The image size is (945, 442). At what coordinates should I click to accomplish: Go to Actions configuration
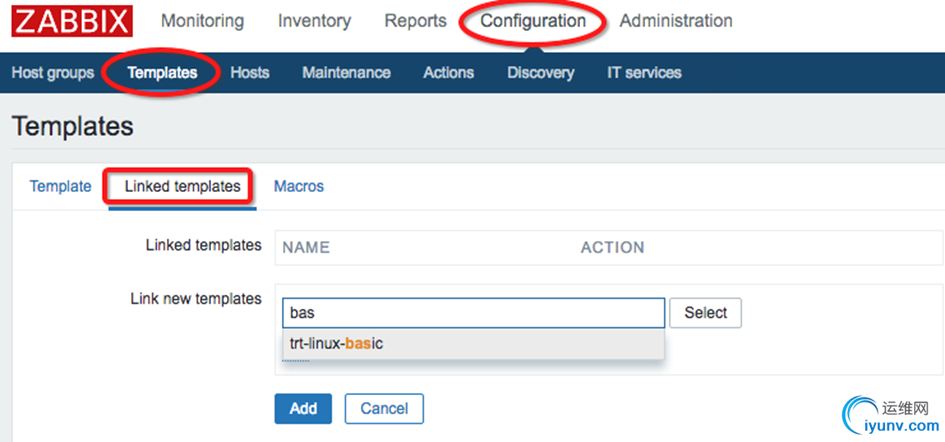(x=448, y=73)
